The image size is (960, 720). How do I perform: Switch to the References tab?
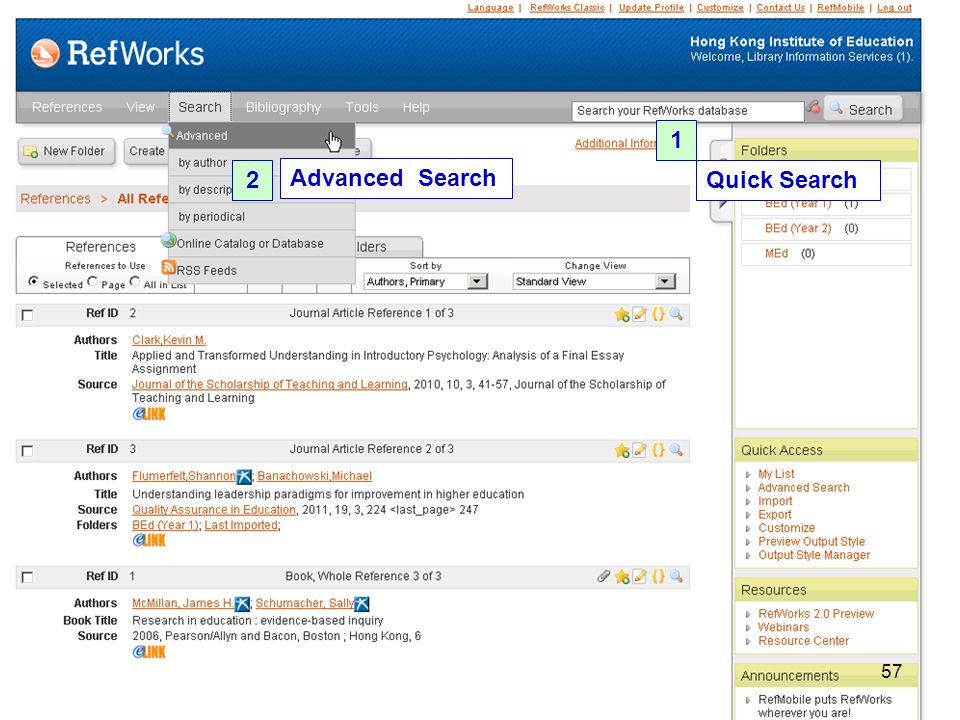click(100, 247)
